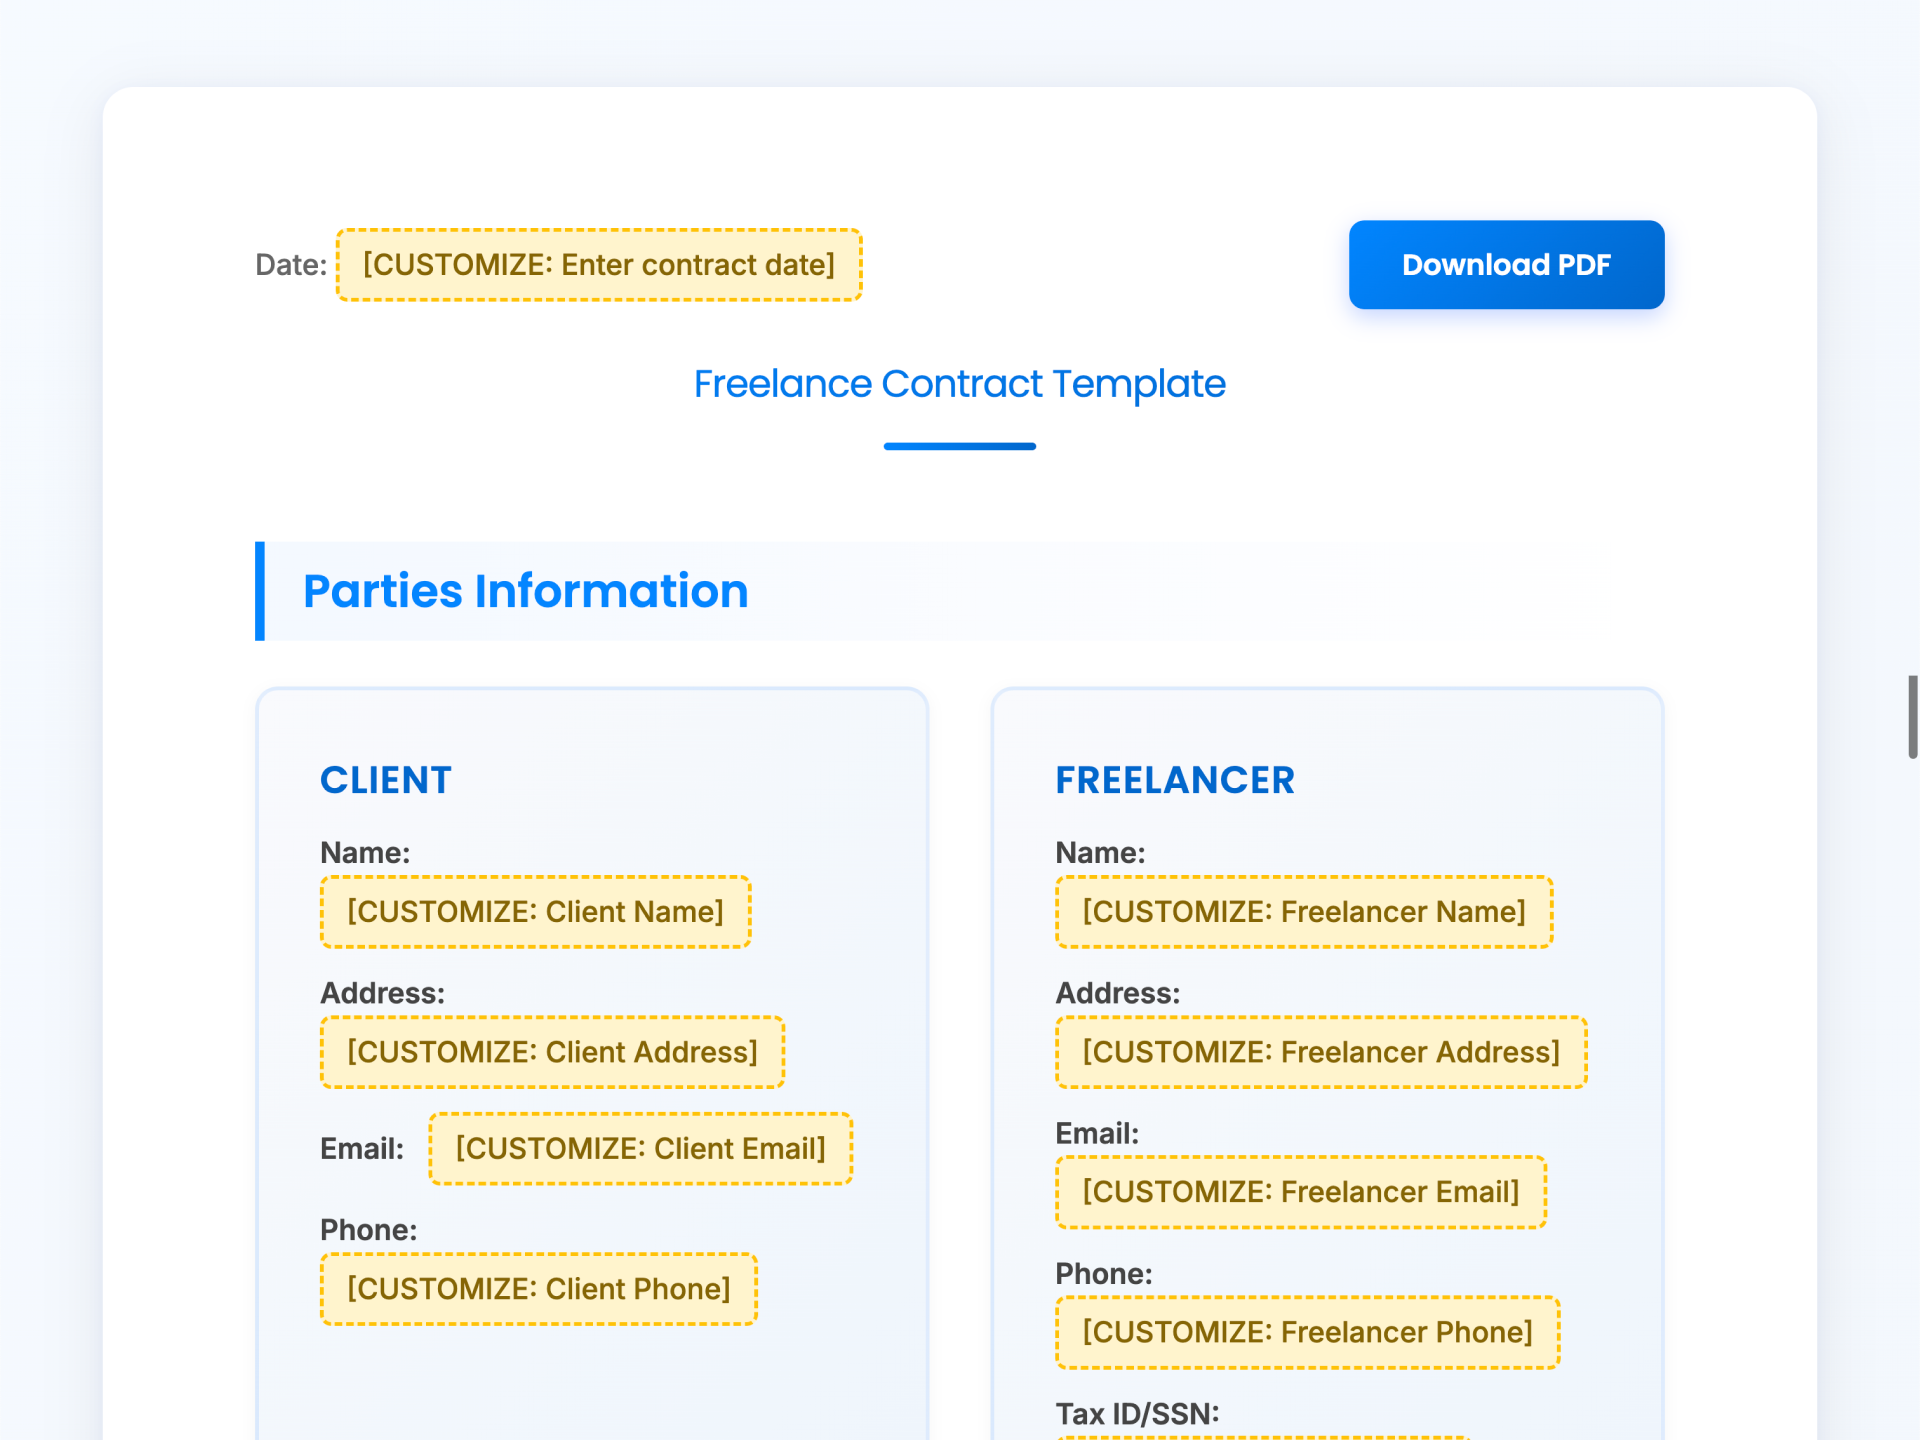Customize the Freelancer Name field
This screenshot has height=1440, width=1920.
pyautogui.click(x=1302, y=911)
